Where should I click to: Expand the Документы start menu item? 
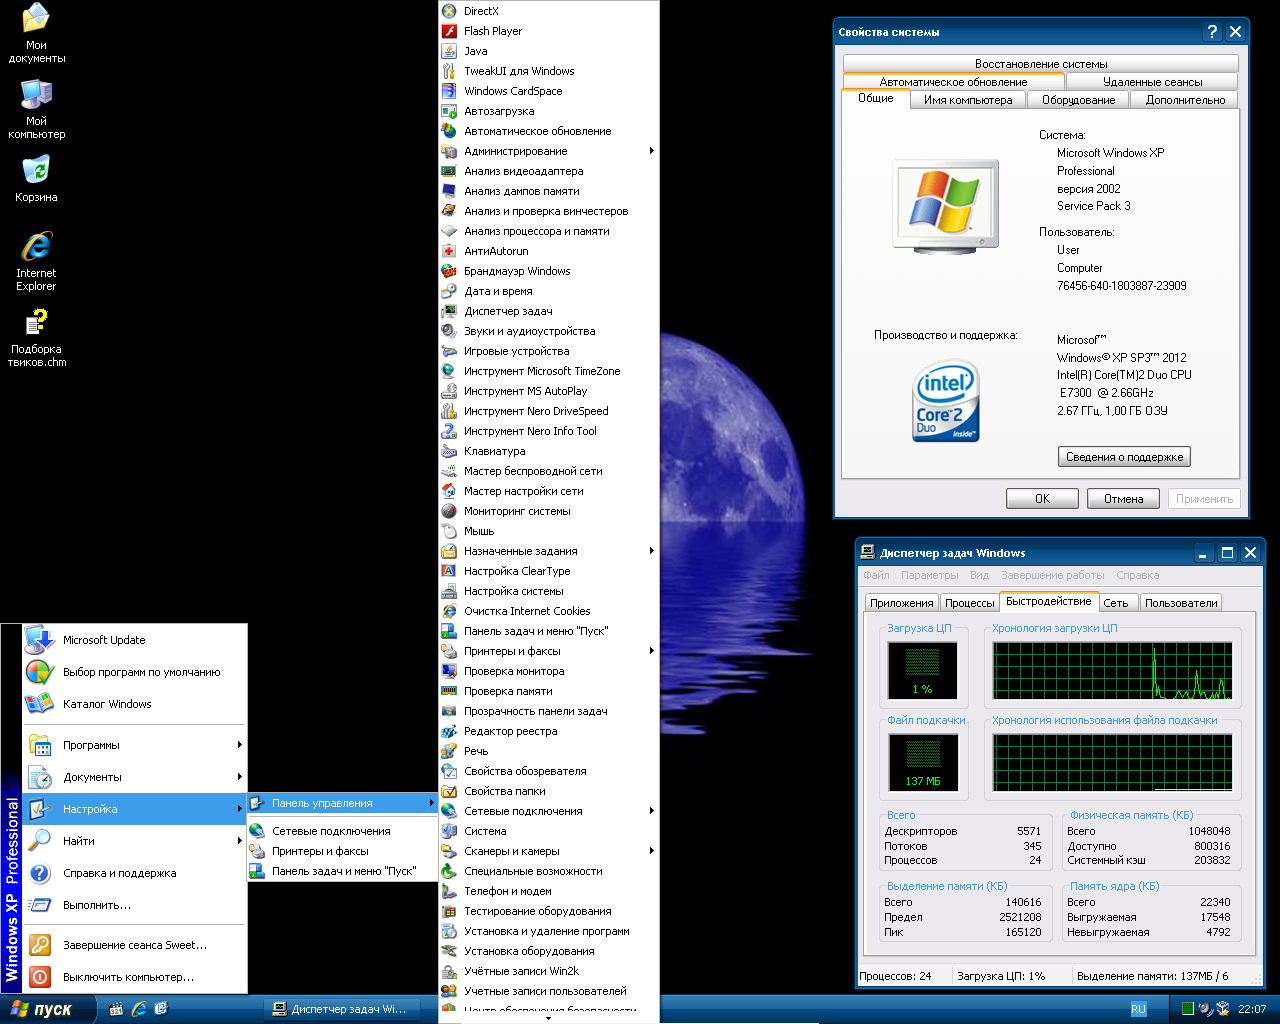point(135,777)
